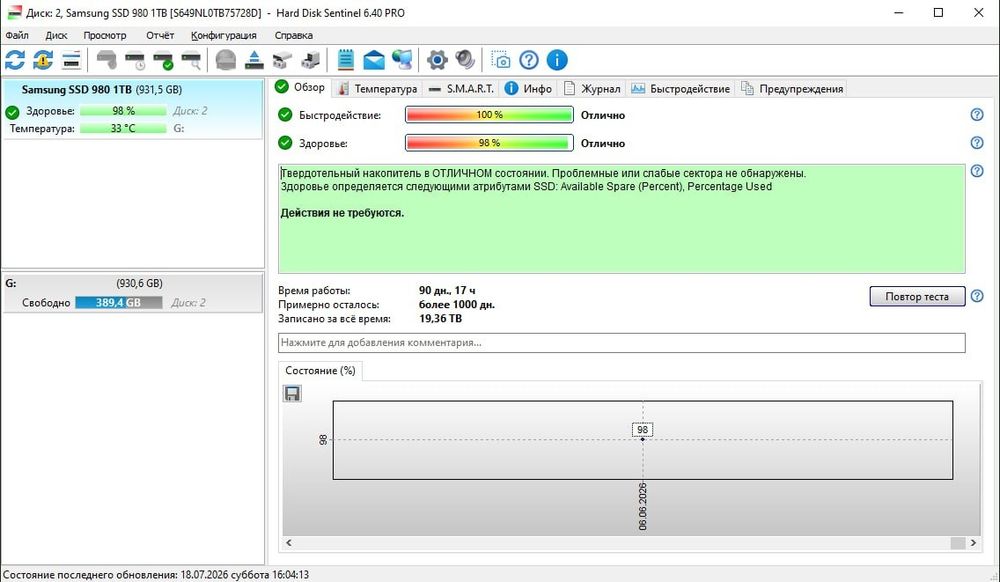Click the free space 389,4 GB bar
This screenshot has height=582, width=1000.
[x=119, y=303]
